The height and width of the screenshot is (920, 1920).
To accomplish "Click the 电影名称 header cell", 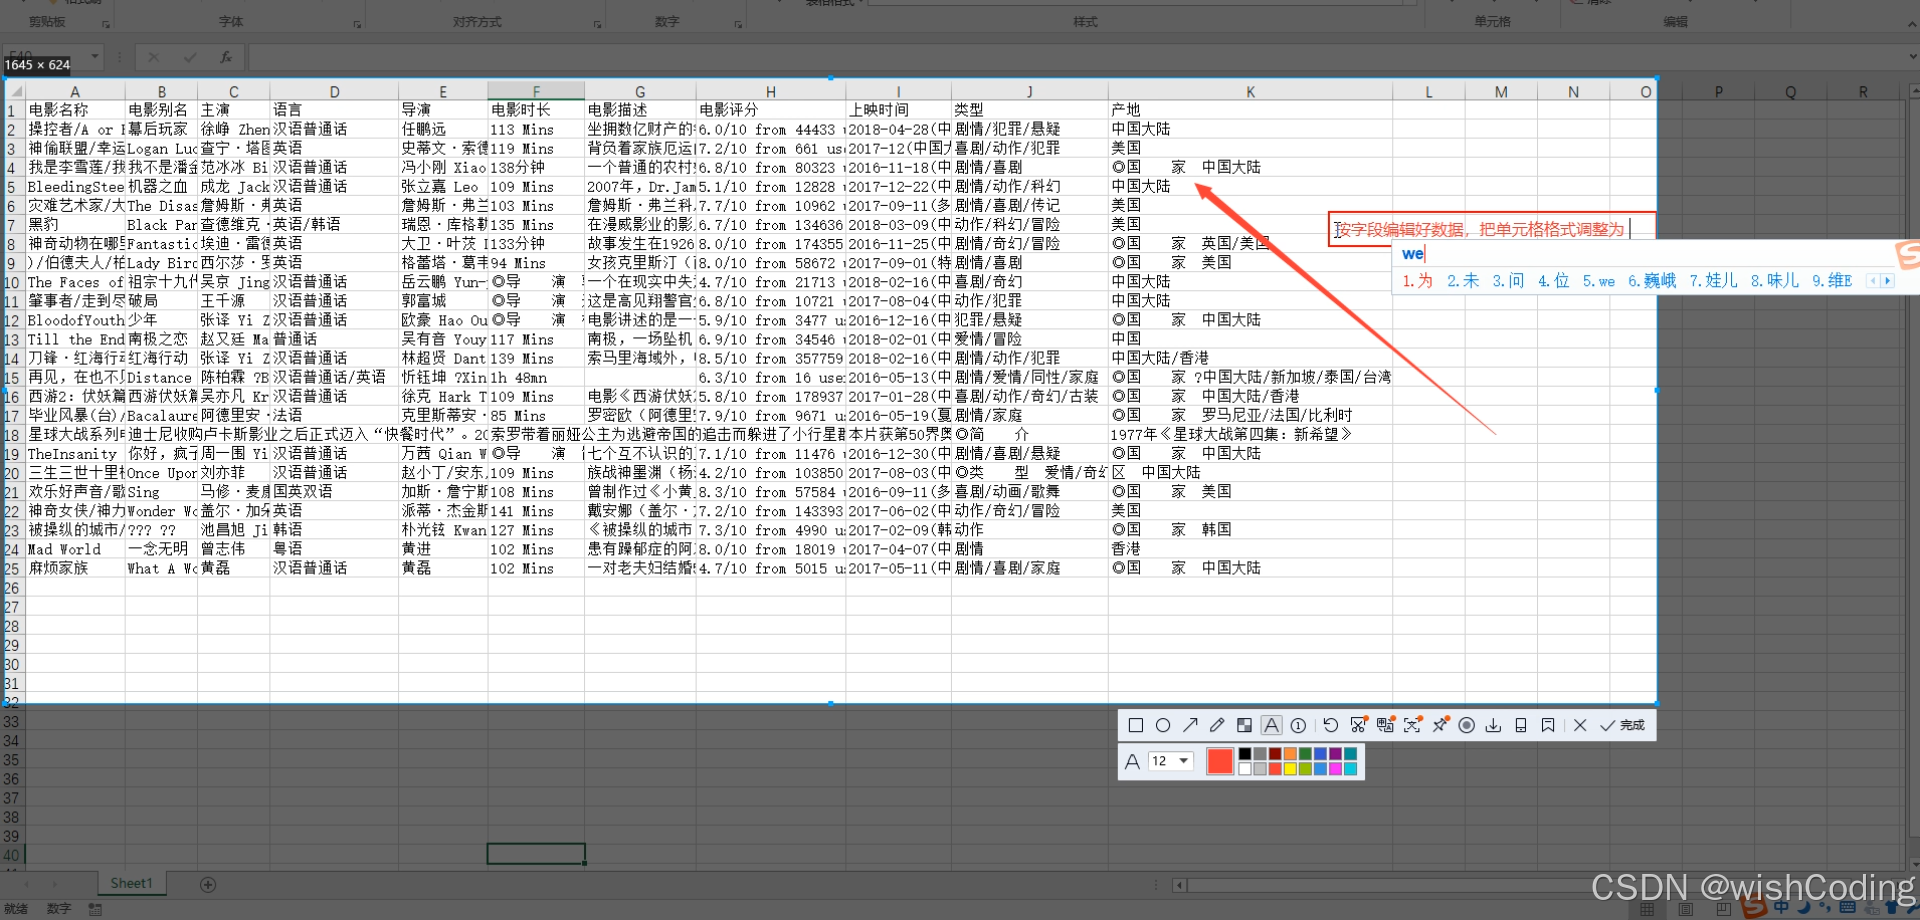I will (x=75, y=110).
